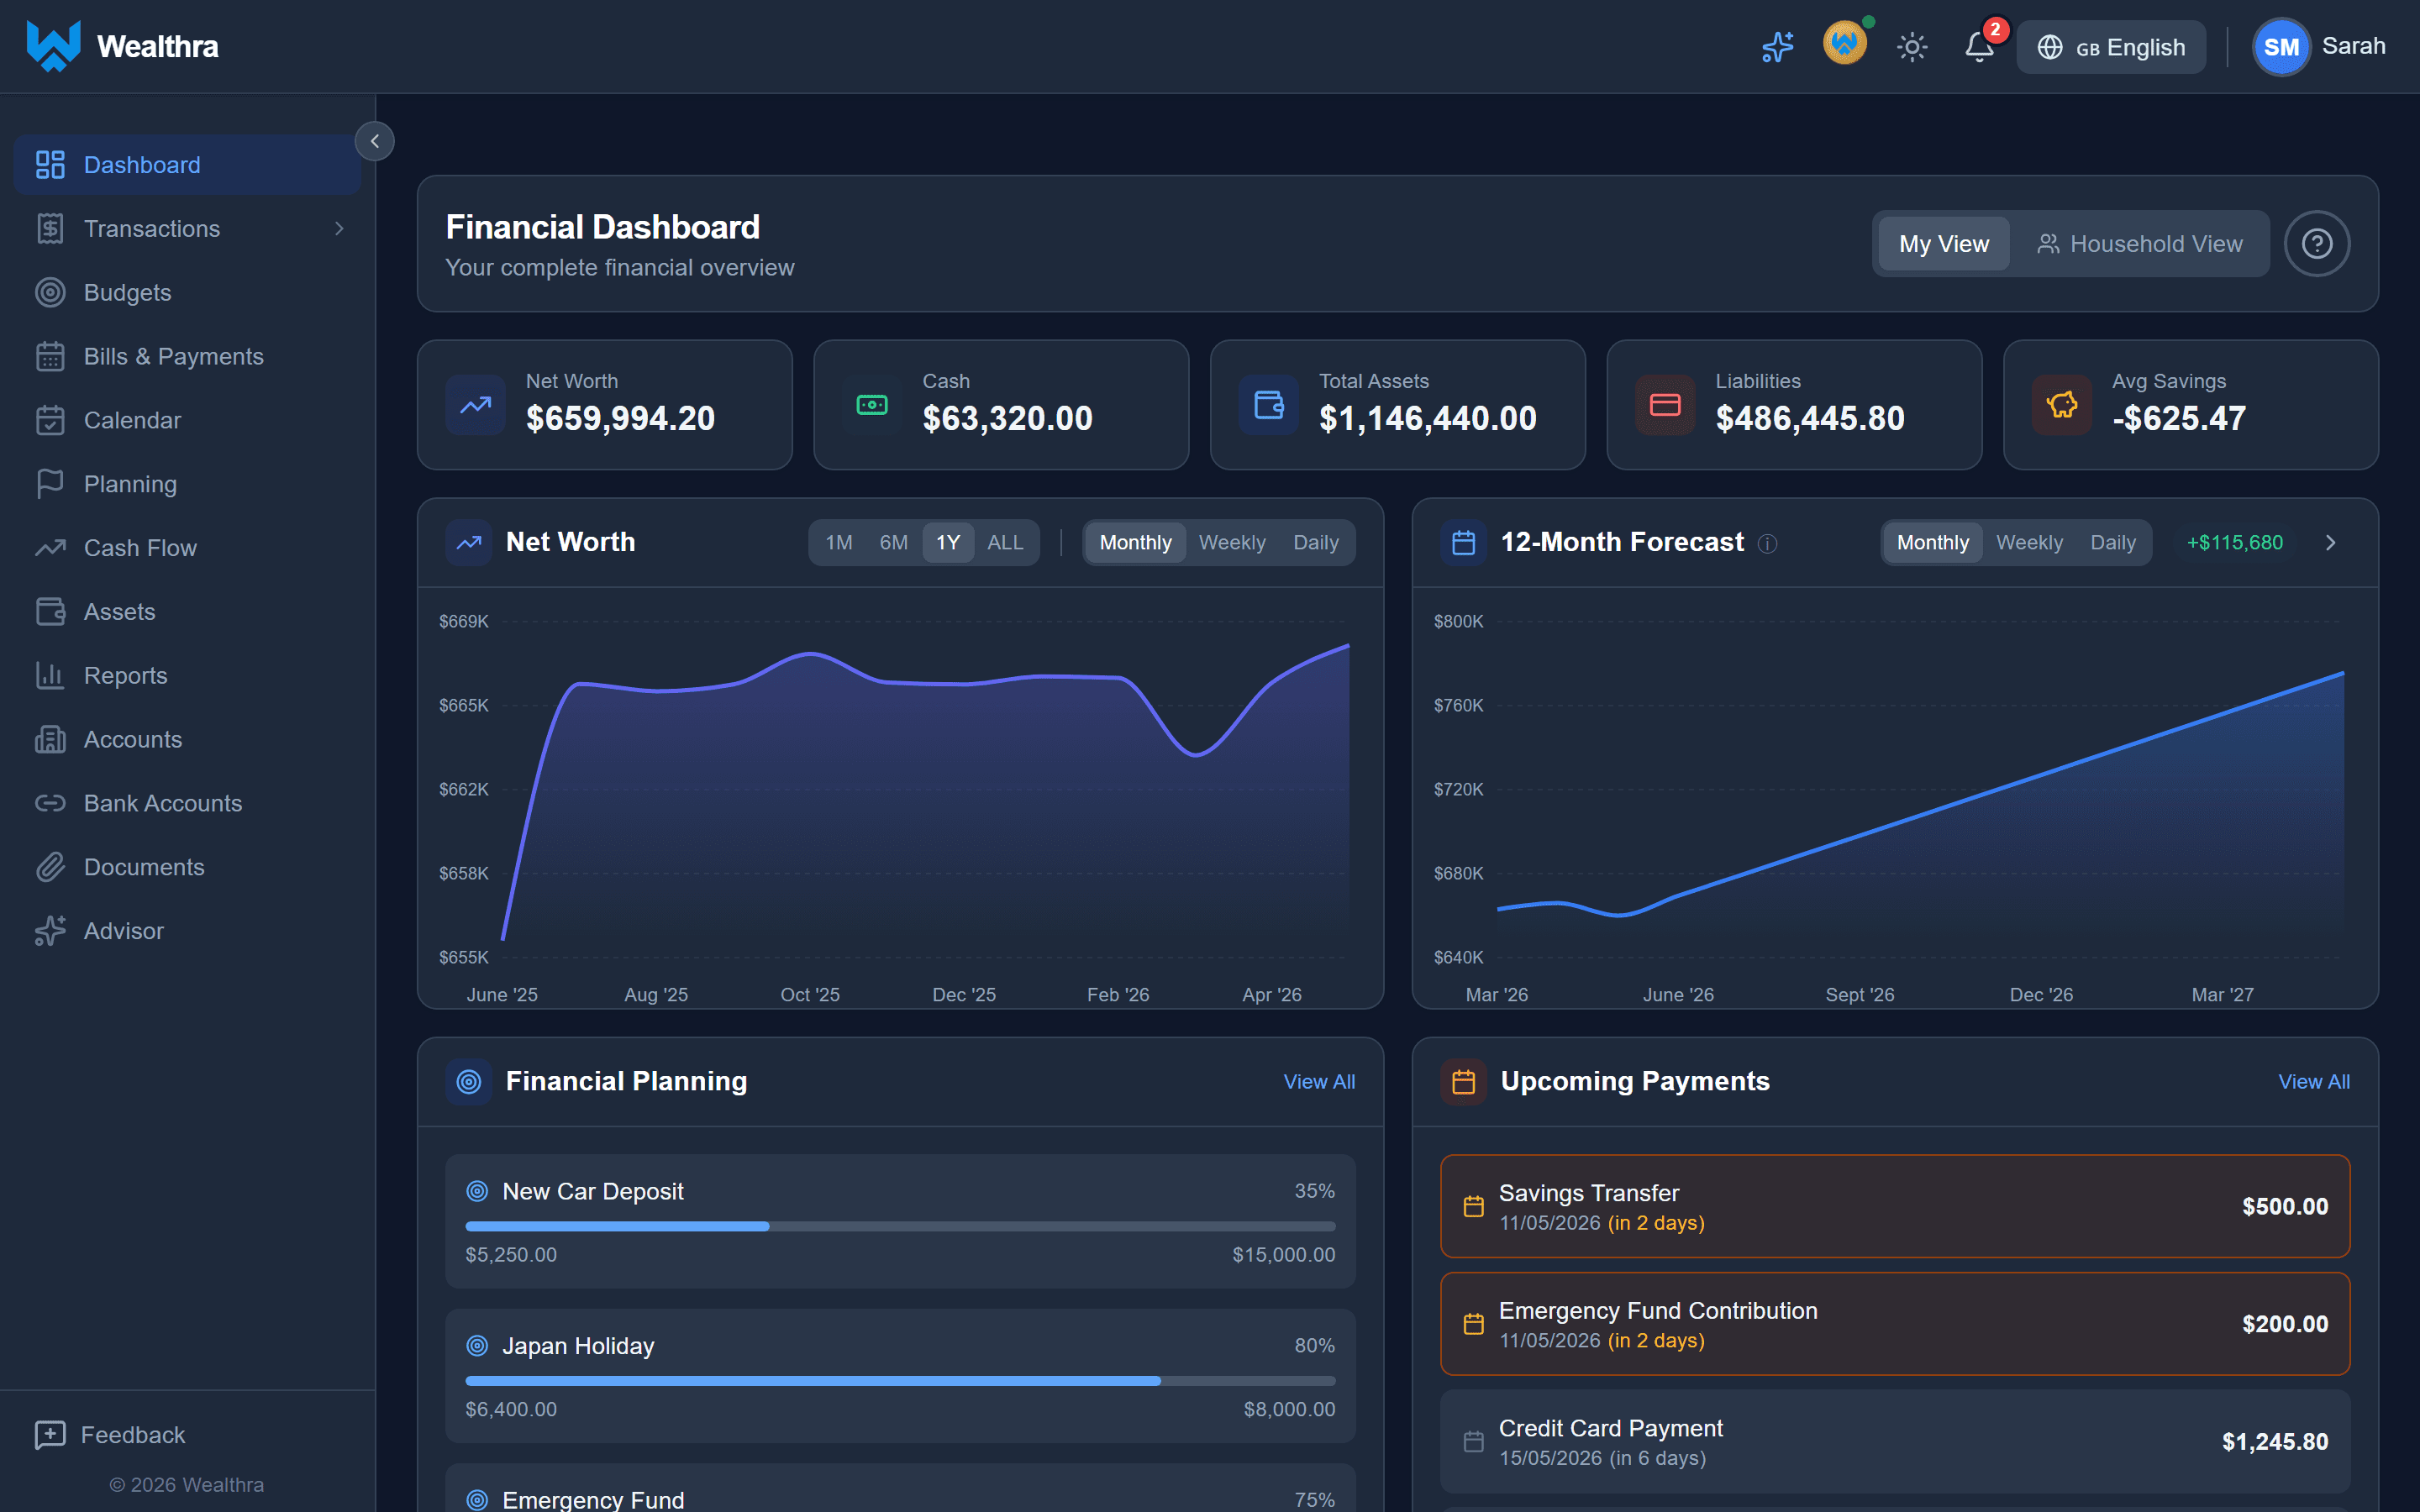Click New Car Deposit progress bar
This screenshot has width=2420, height=1512.
[900, 1226]
